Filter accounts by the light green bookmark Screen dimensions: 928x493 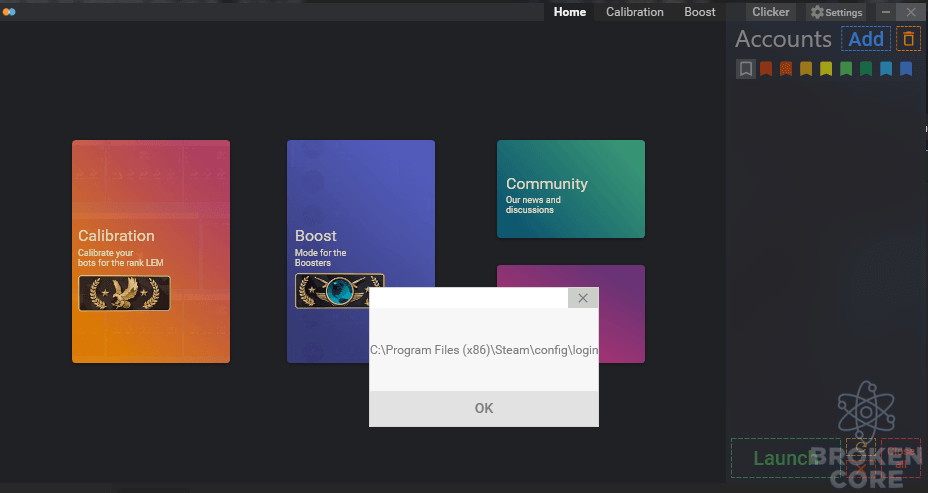pos(846,69)
